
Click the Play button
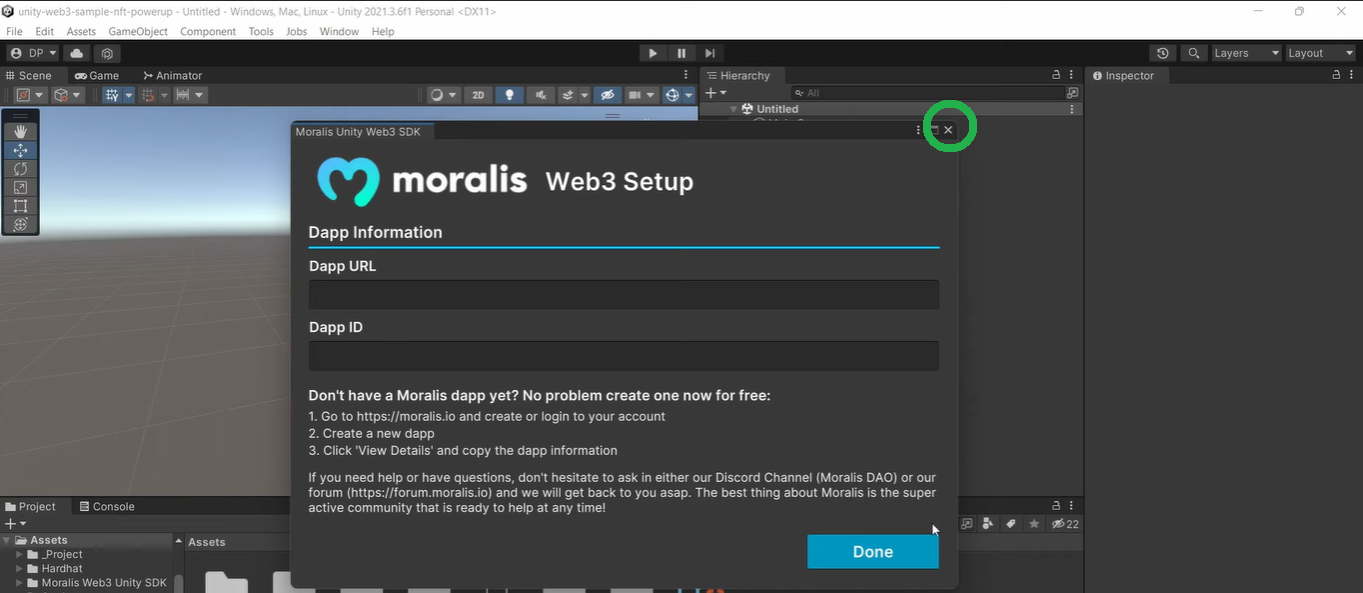652,53
